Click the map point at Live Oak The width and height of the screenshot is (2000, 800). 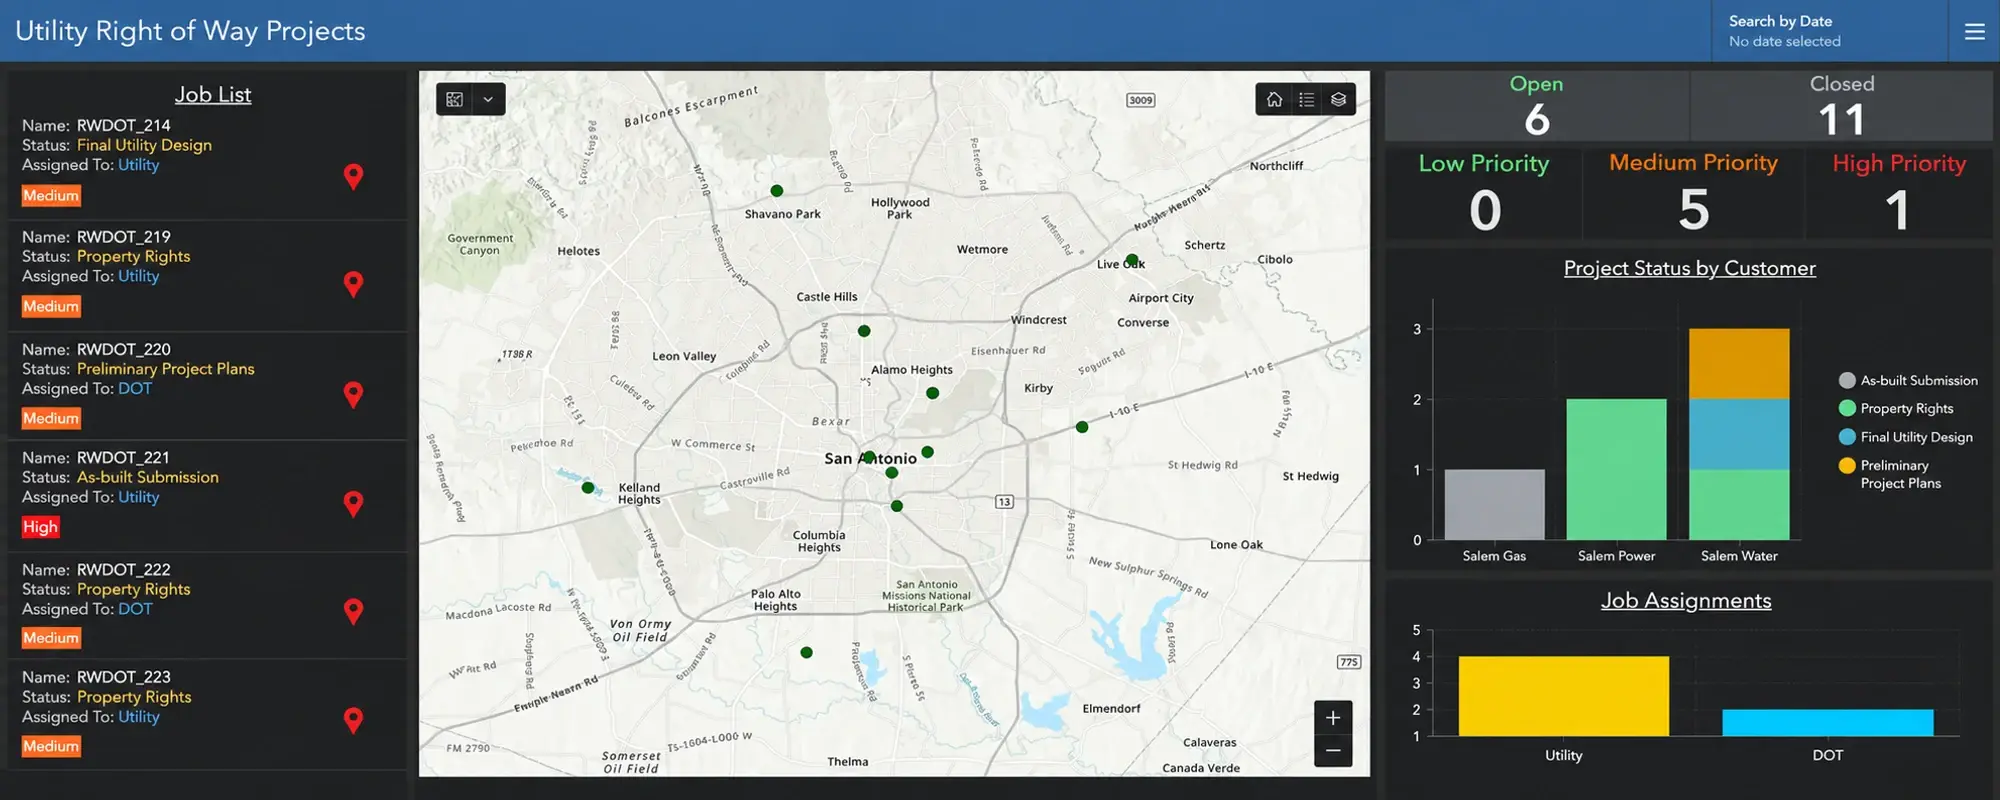[x=1132, y=260]
